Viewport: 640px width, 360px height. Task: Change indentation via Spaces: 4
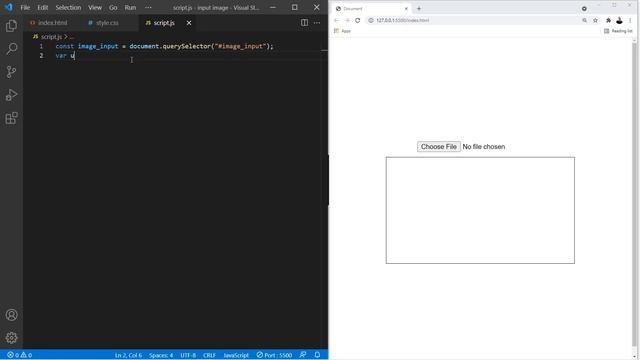click(161, 355)
